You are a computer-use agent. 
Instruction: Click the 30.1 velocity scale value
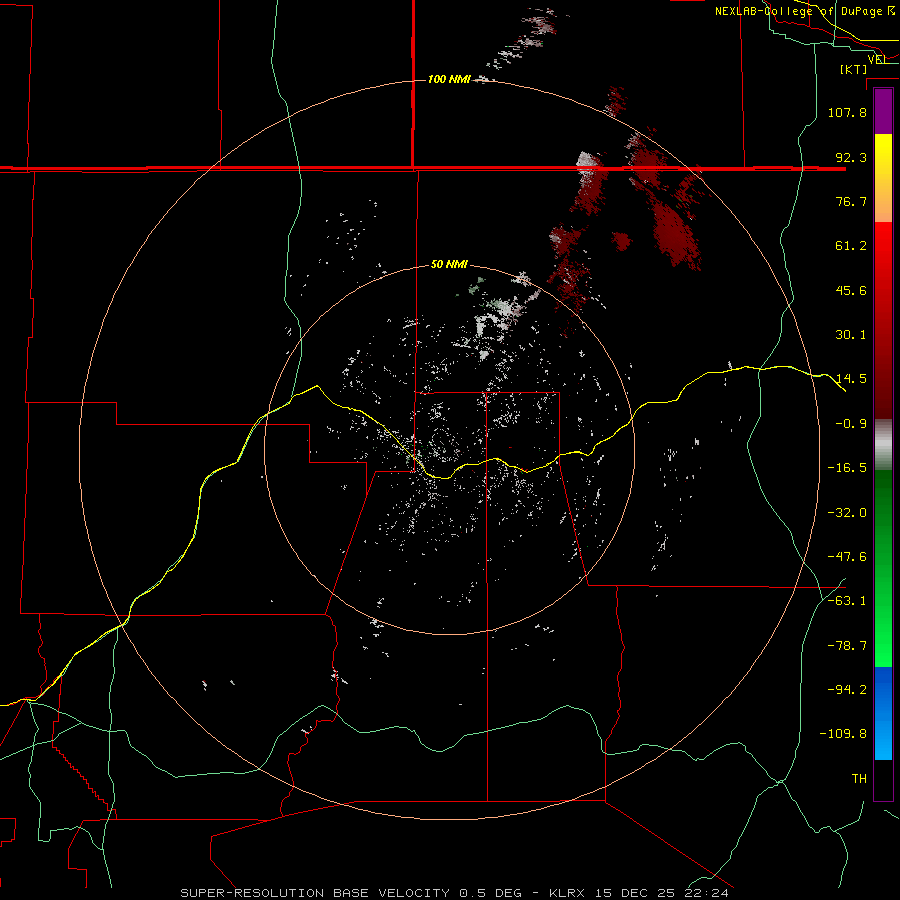coord(851,335)
